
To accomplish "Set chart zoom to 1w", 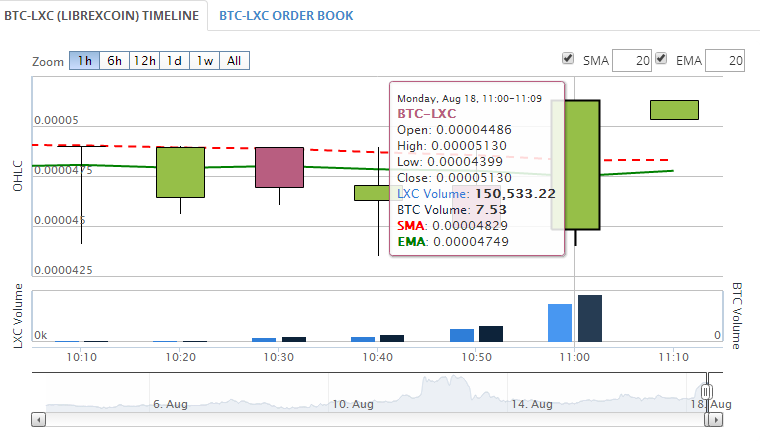I will [x=205, y=61].
